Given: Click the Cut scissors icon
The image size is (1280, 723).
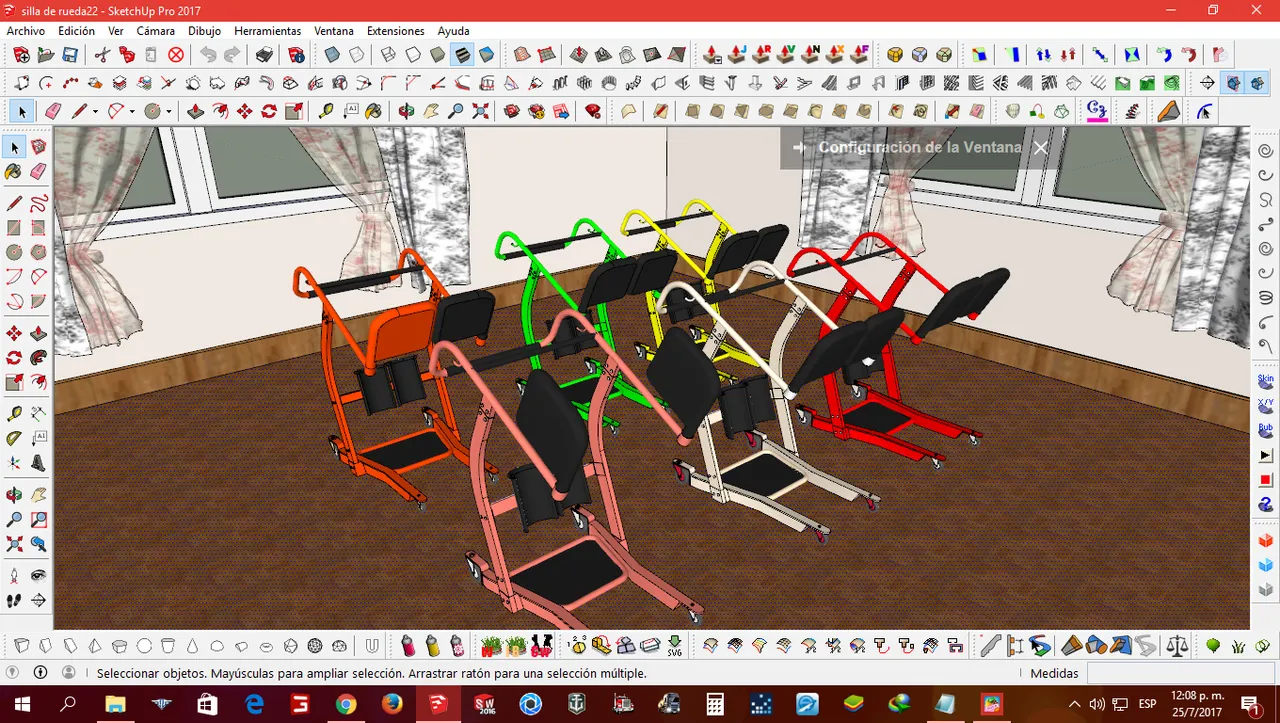Looking at the screenshot, I should (x=102, y=55).
